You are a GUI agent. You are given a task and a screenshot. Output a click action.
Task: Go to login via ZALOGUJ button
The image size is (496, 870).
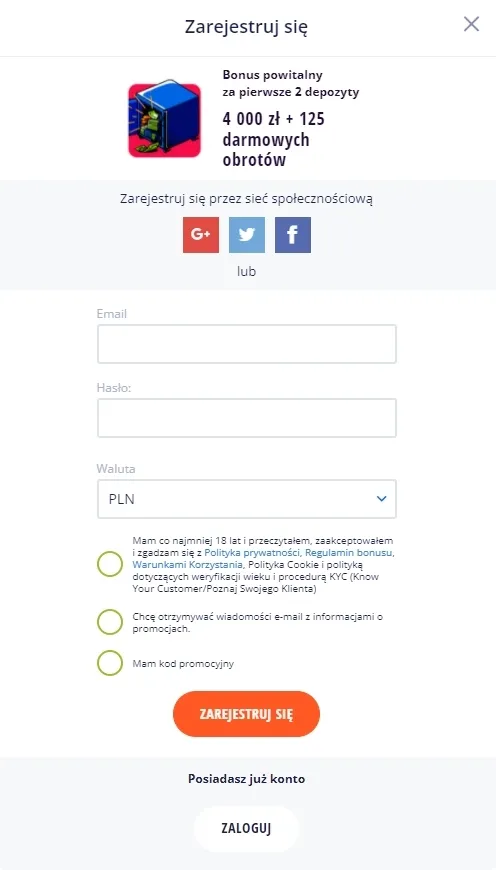246,829
